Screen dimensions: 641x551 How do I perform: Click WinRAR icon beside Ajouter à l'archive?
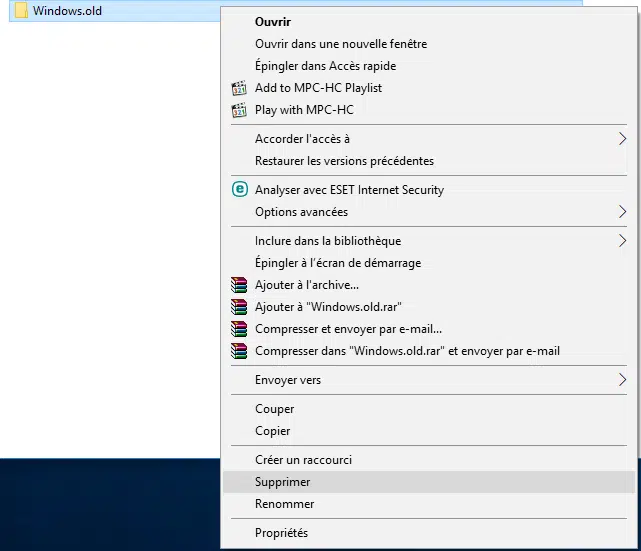tap(239, 285)
